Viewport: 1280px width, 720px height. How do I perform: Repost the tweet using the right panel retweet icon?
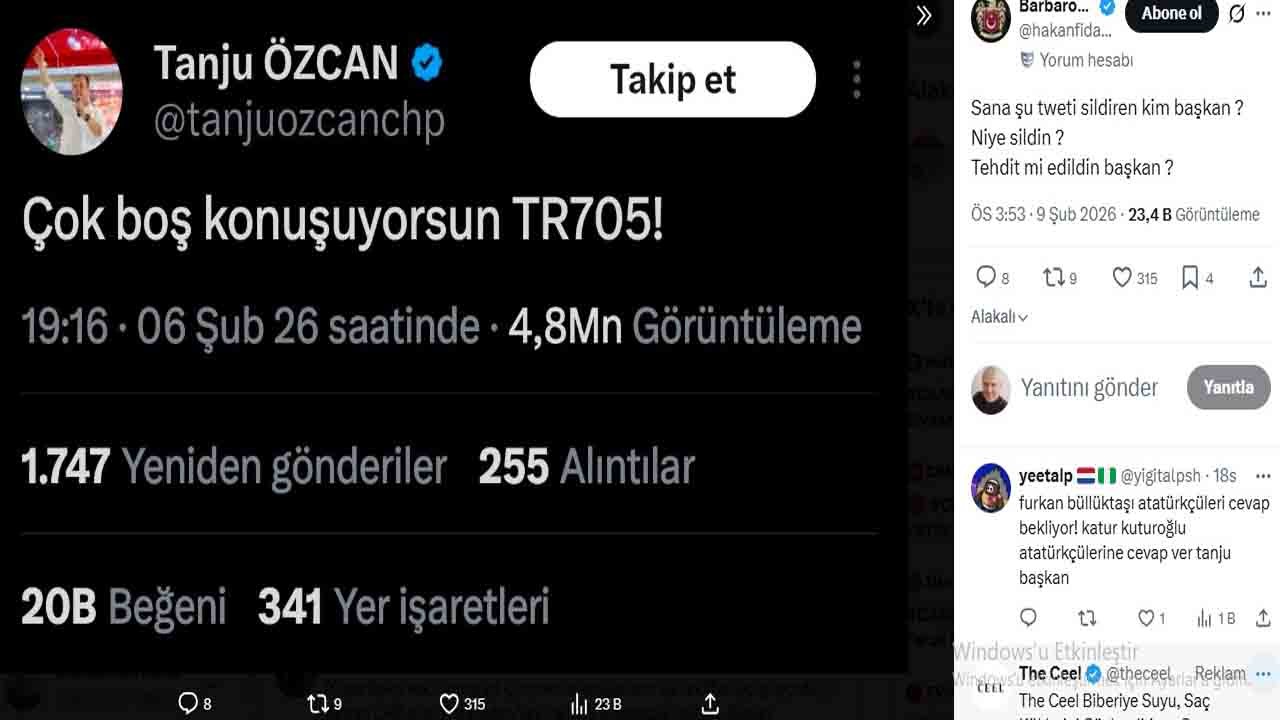click(x=1054, y=277)
